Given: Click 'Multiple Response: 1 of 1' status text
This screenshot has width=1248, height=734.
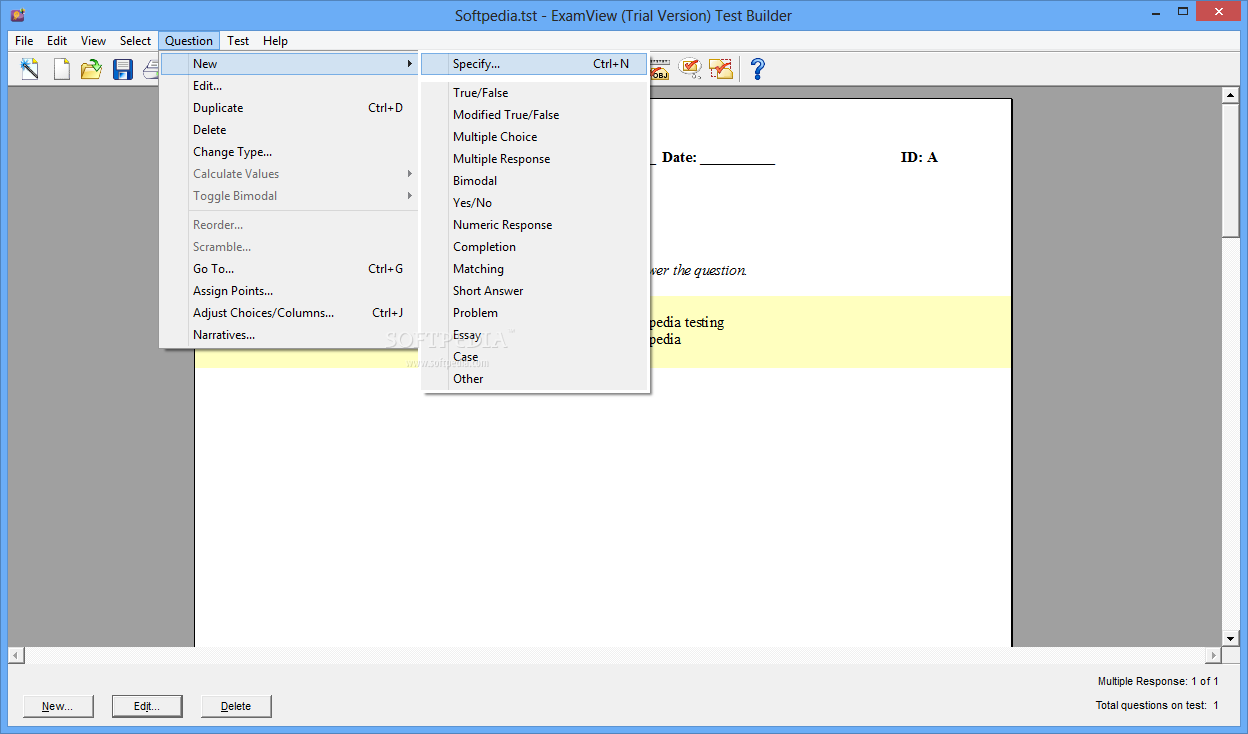Looking at the screenshot, I should click(1158, 682).
